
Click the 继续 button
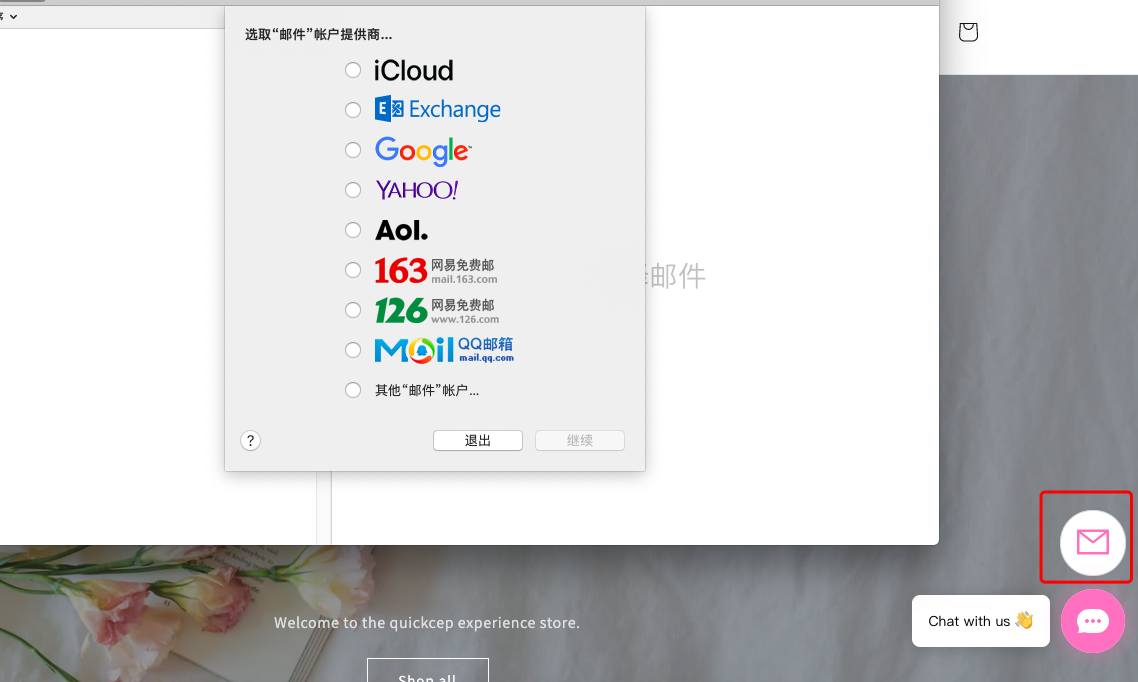pyautogui.click(x=580, y=440)
